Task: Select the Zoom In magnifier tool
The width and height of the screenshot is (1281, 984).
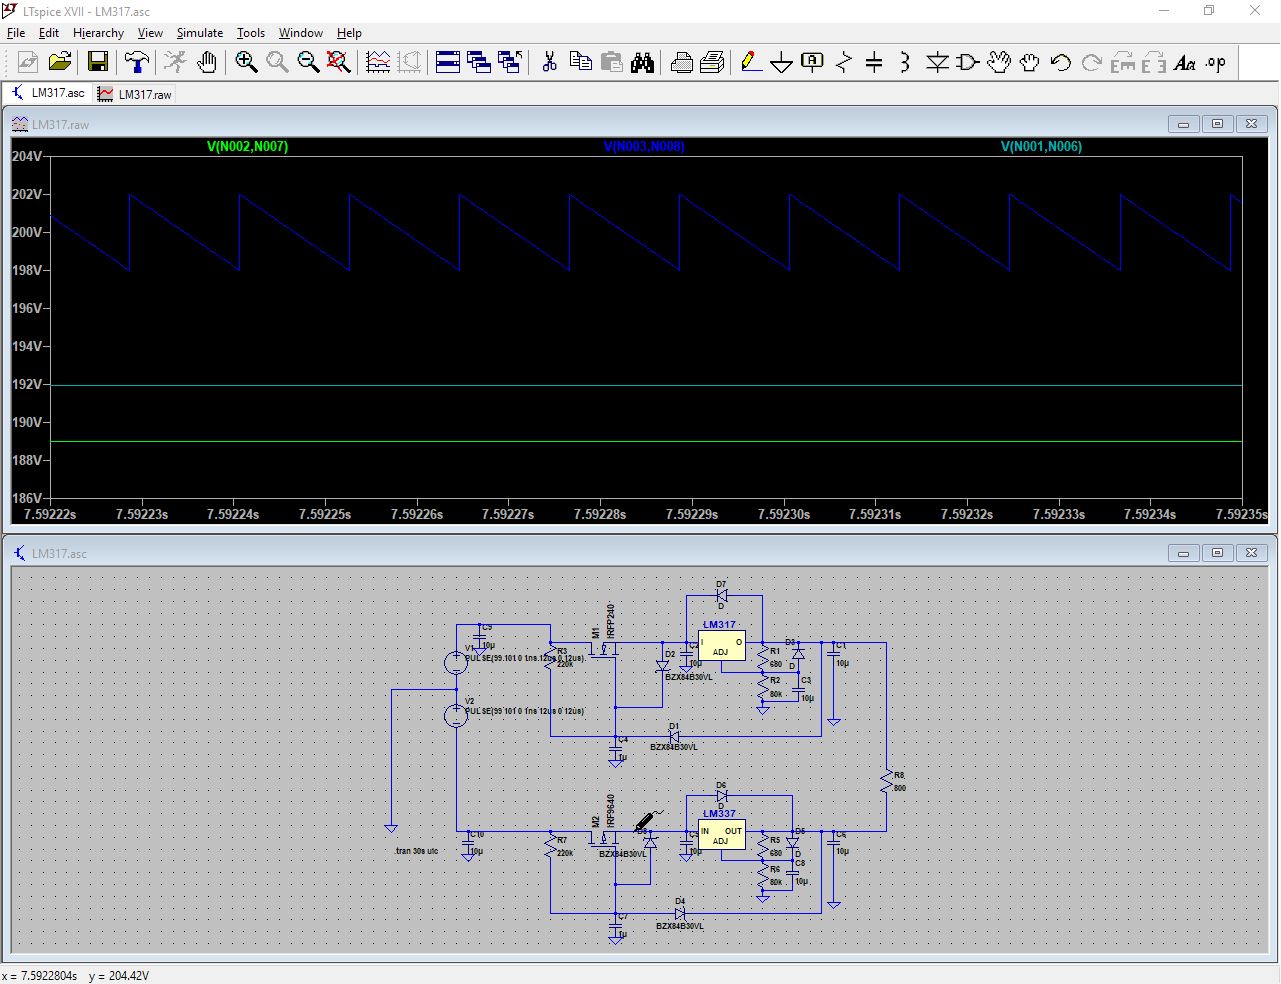Action: [246, 63]
